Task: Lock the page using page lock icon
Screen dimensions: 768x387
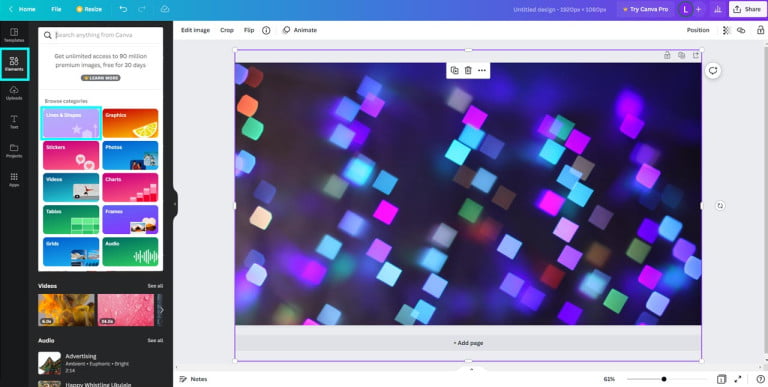Action: tap(667, 55)
